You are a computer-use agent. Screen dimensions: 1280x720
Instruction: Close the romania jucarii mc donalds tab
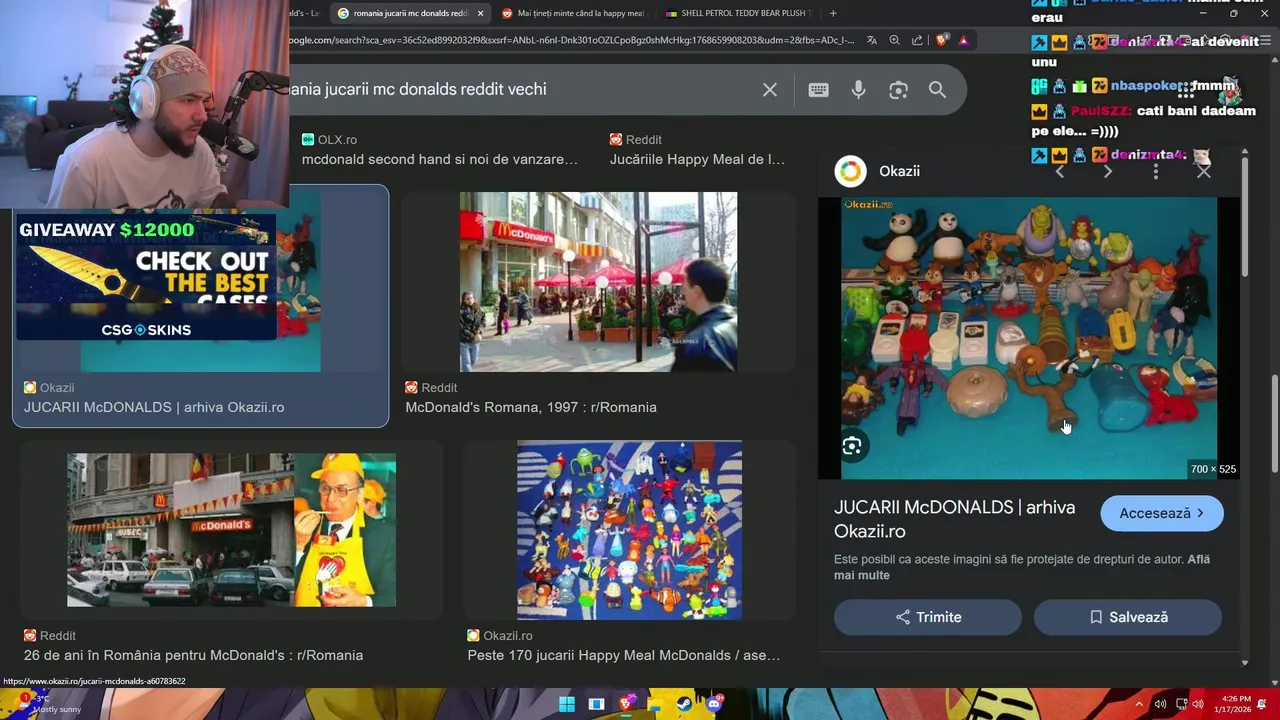[480, 13]
